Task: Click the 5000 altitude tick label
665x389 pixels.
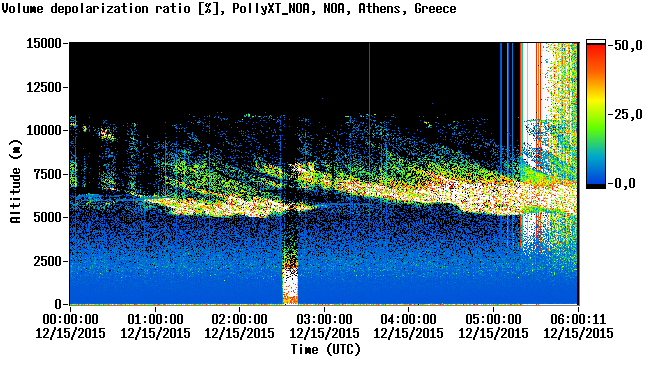Action: pyautogui.click(x=48, y=217)
